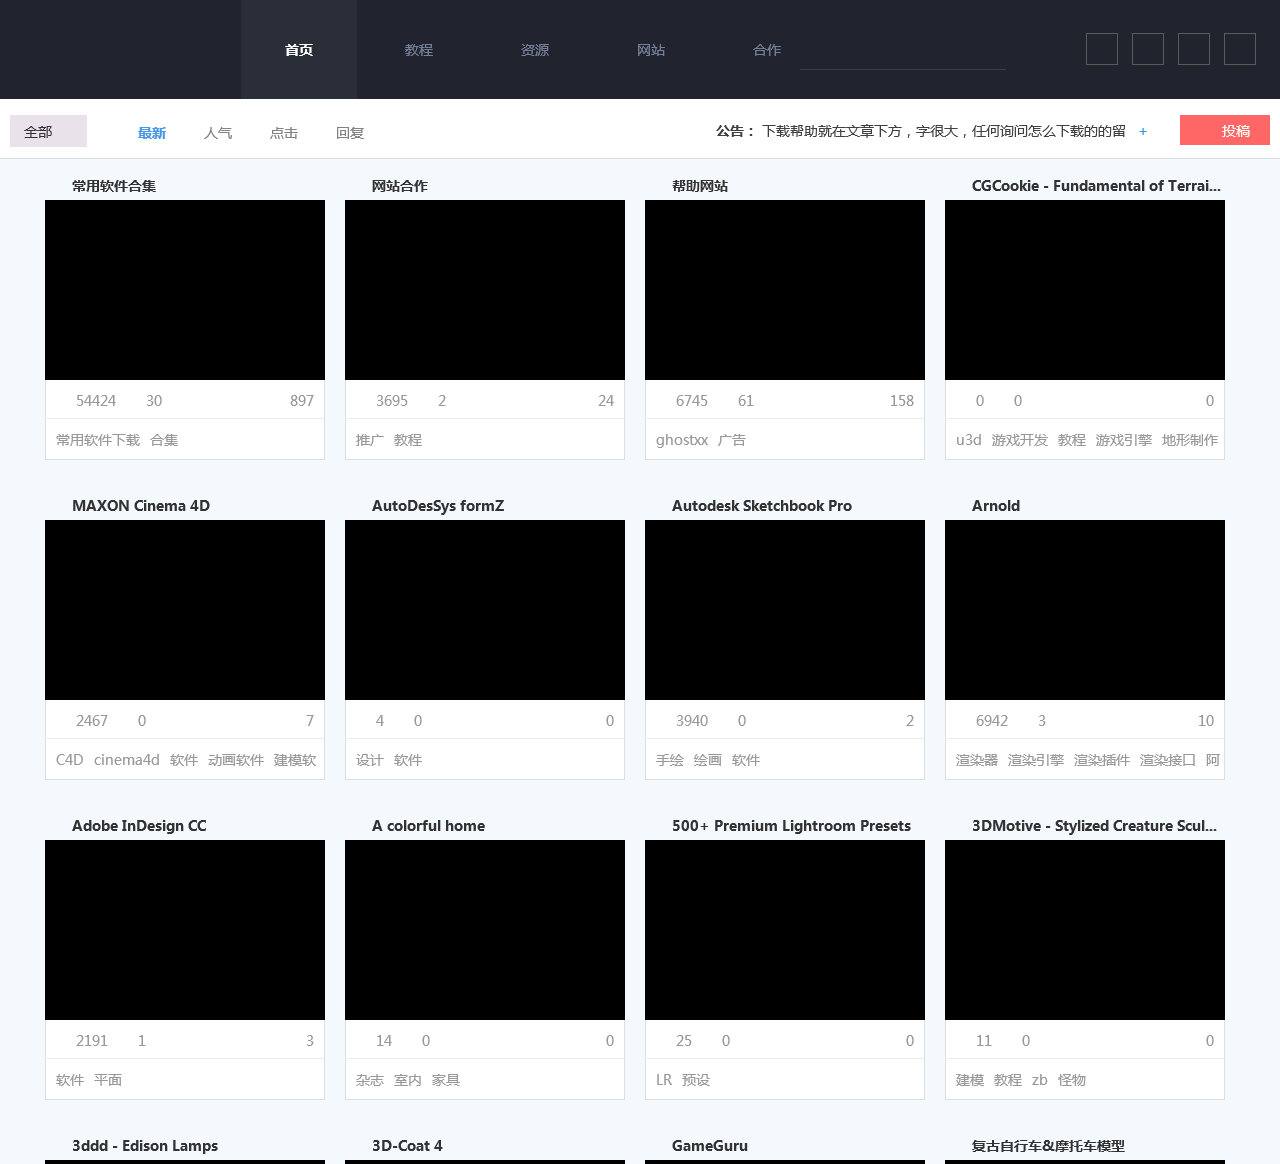Open the 帮助网站 post title
The image size is (1280, 1164).
coord(700,186)
